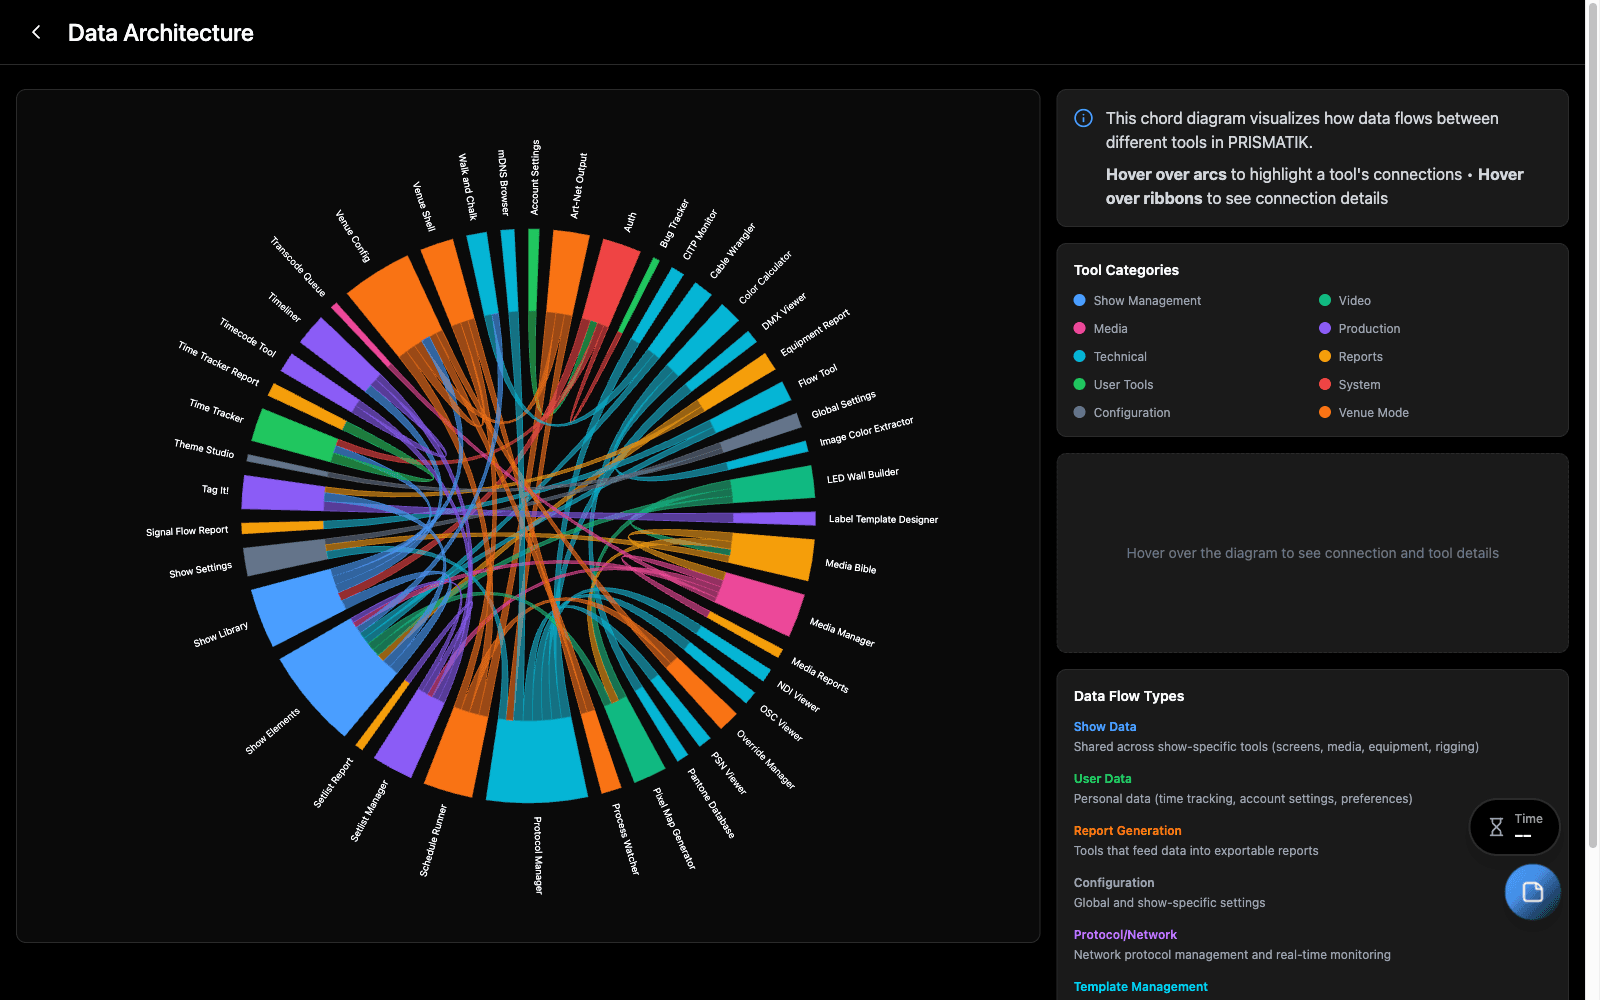Select the Reports legend entry

pyautogui.click(x=1351, y=356)
